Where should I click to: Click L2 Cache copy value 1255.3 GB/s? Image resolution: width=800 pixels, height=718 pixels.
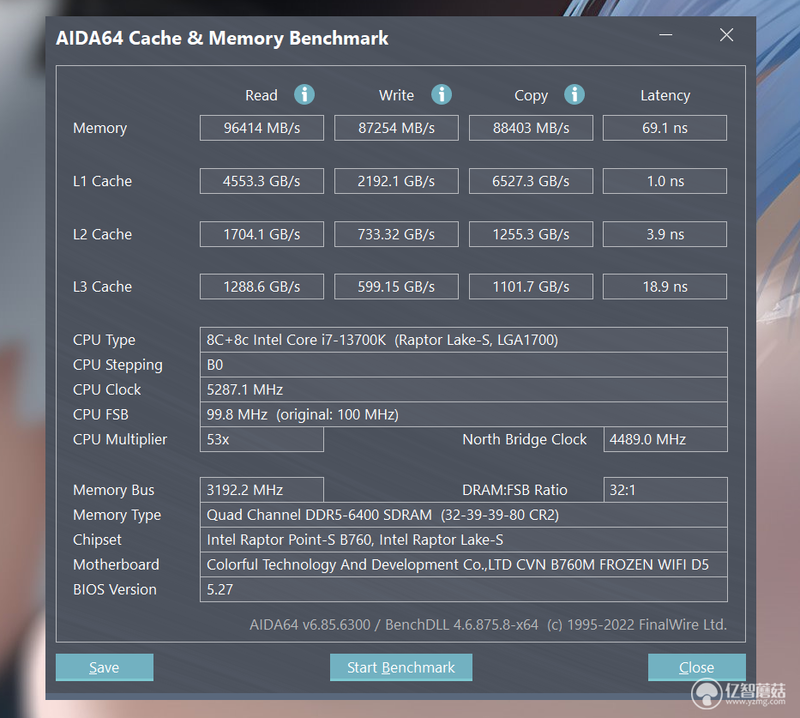pyautogui.click(x=531, y=234)
